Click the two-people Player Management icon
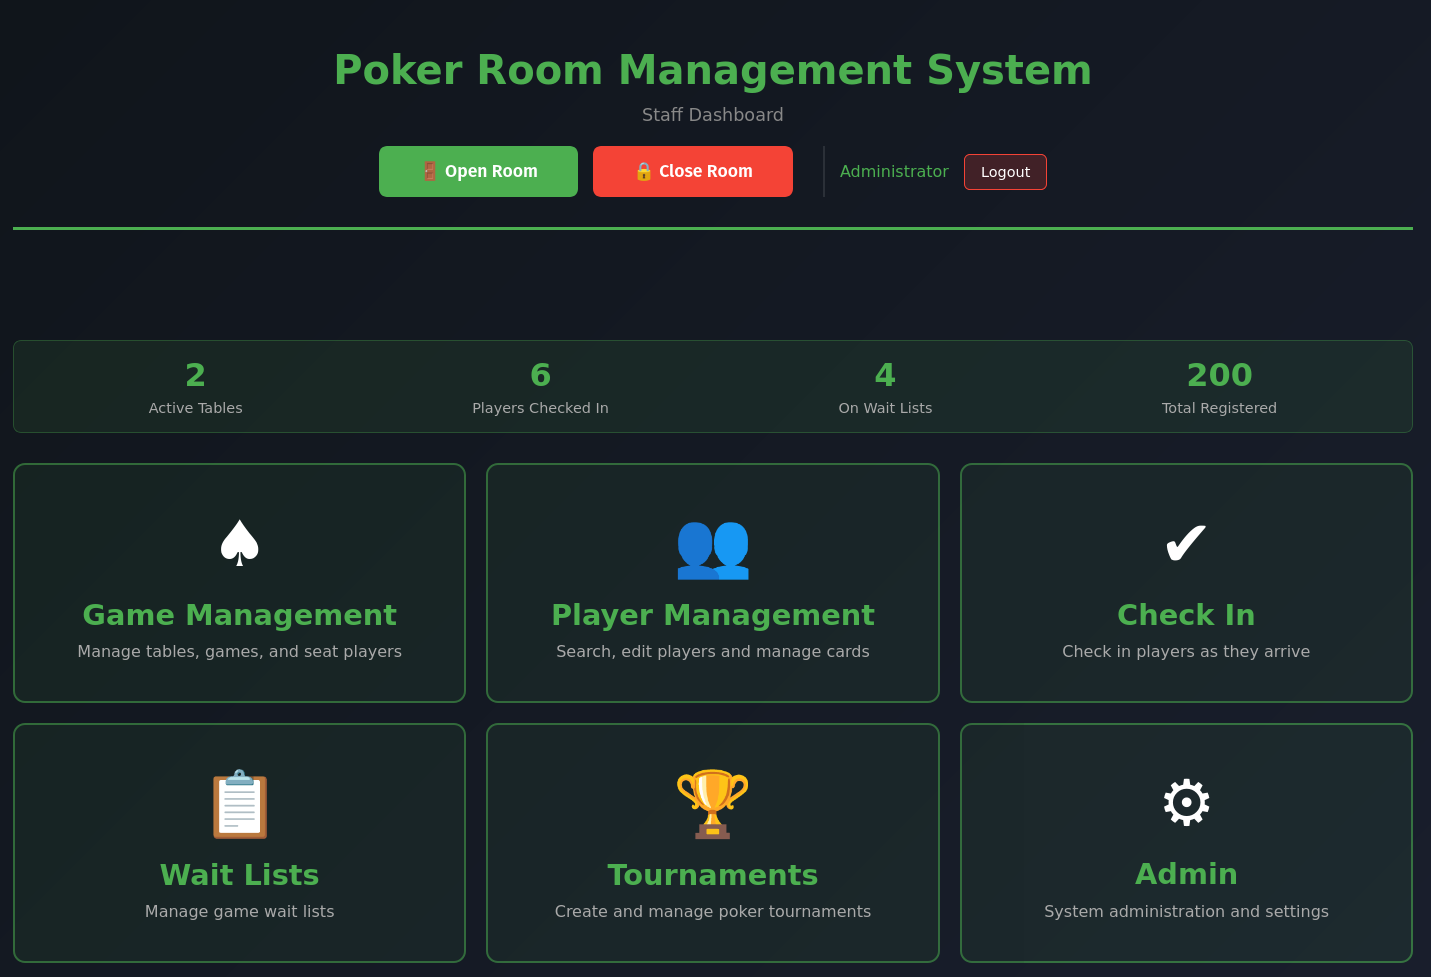The width and height of the screenshot is (1431, 977). click(713, 547)
